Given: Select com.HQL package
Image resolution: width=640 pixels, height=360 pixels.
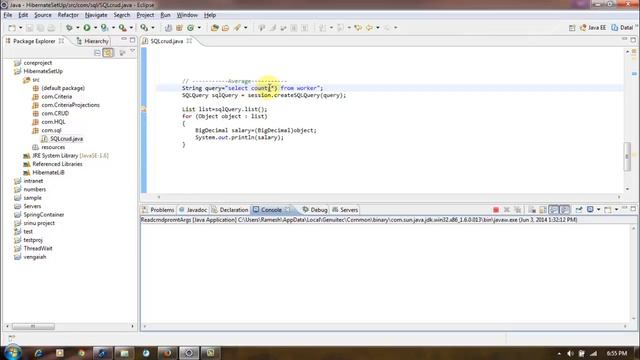Looking at the screenshot, I should (49, 122).
